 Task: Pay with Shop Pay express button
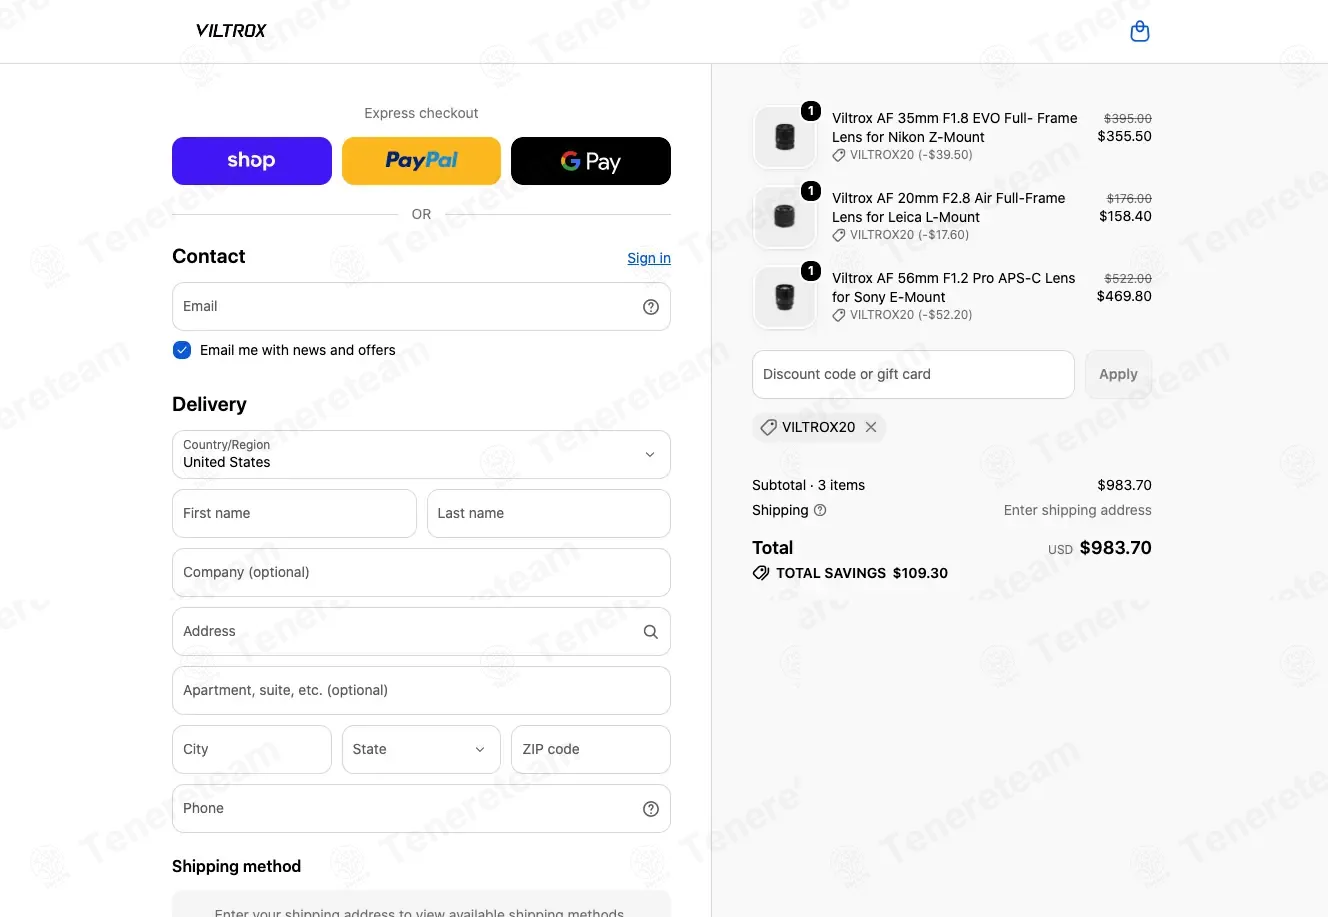(x=252, y=161)
